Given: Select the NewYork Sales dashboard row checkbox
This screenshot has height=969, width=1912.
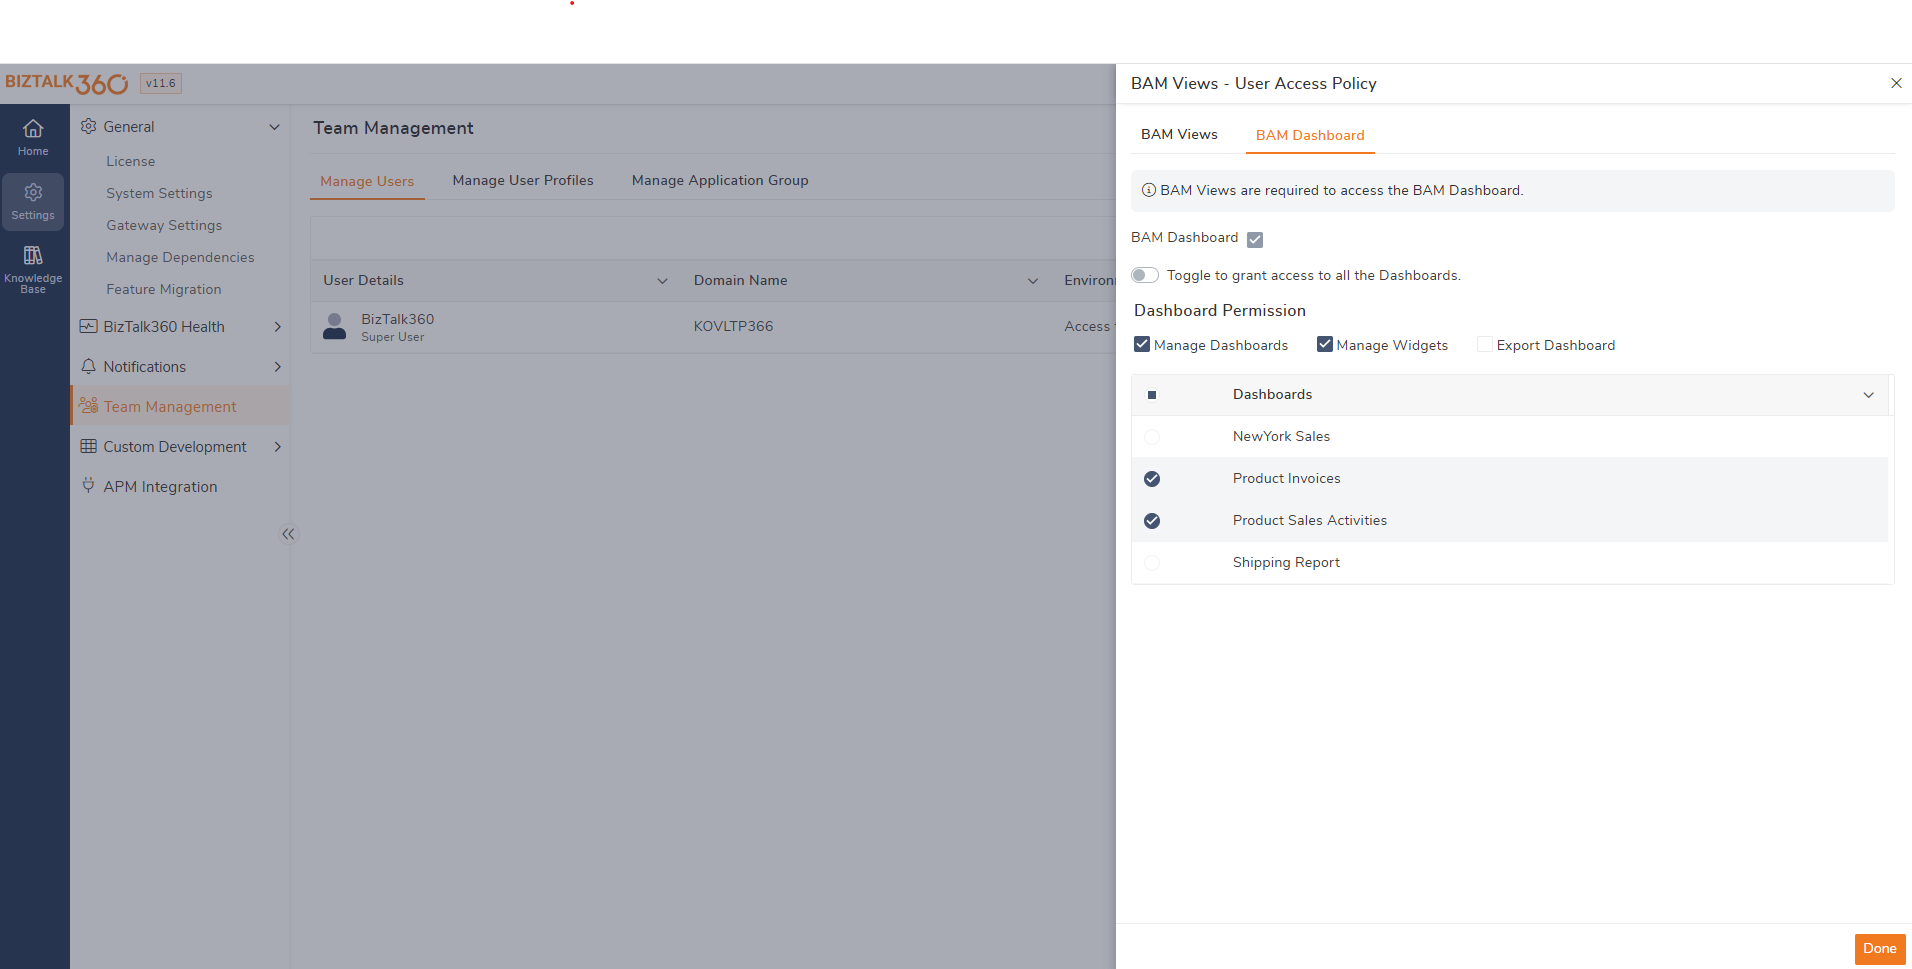Looking at the screenshot, I should click(x=1152, y=437).
